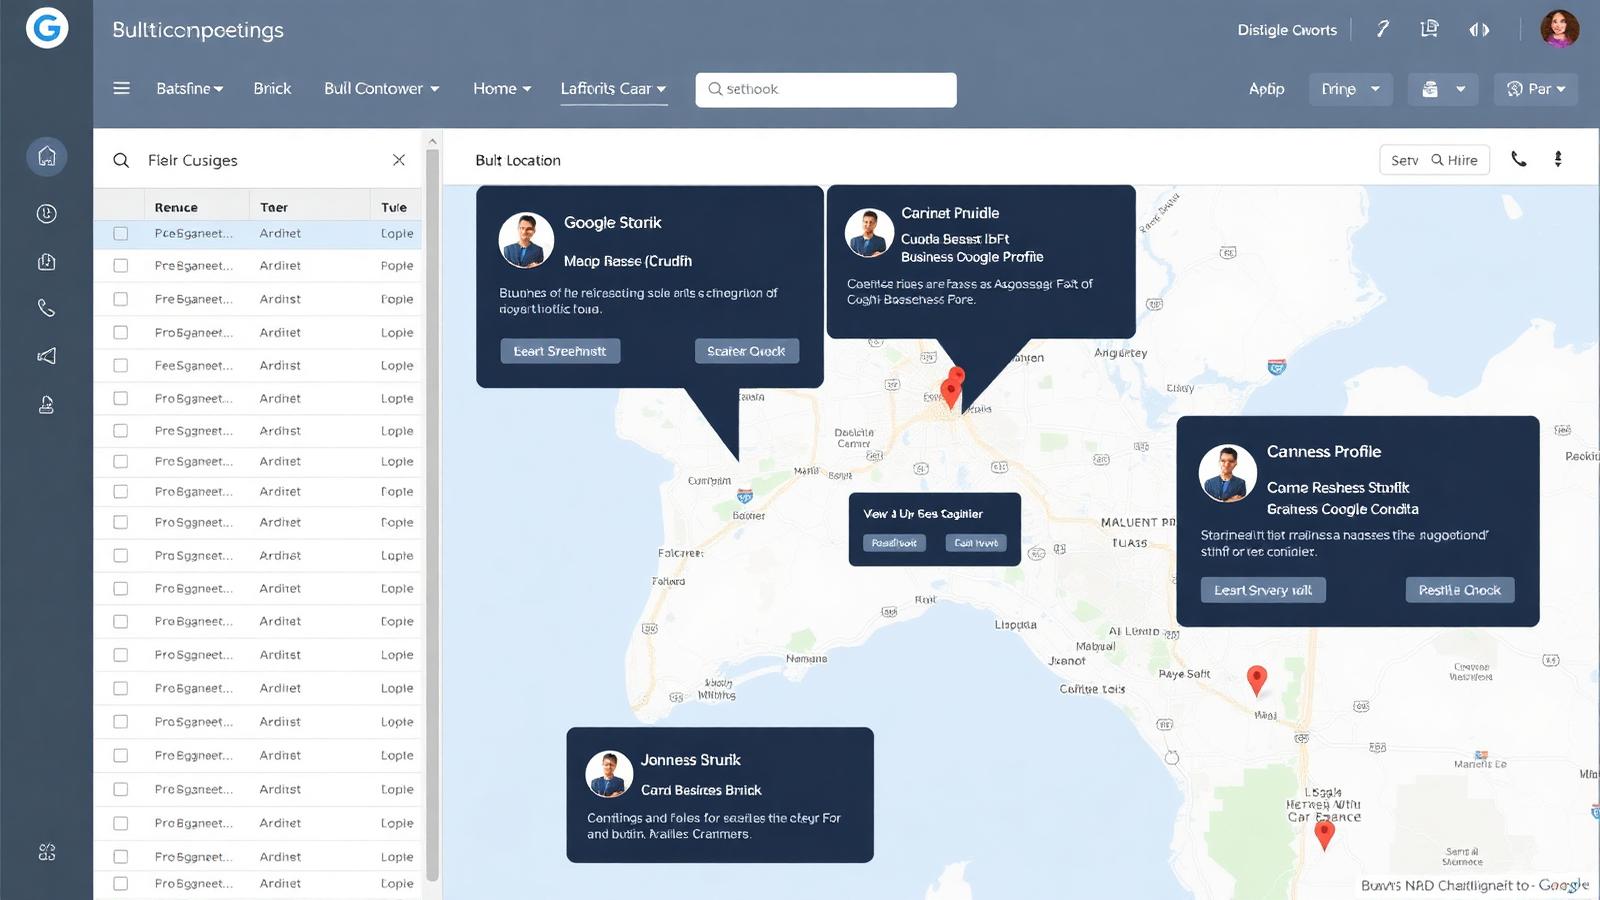Click right button in Vew Up popup
Viewport: 1600px width, 900px height.
[x=976, y=543]
